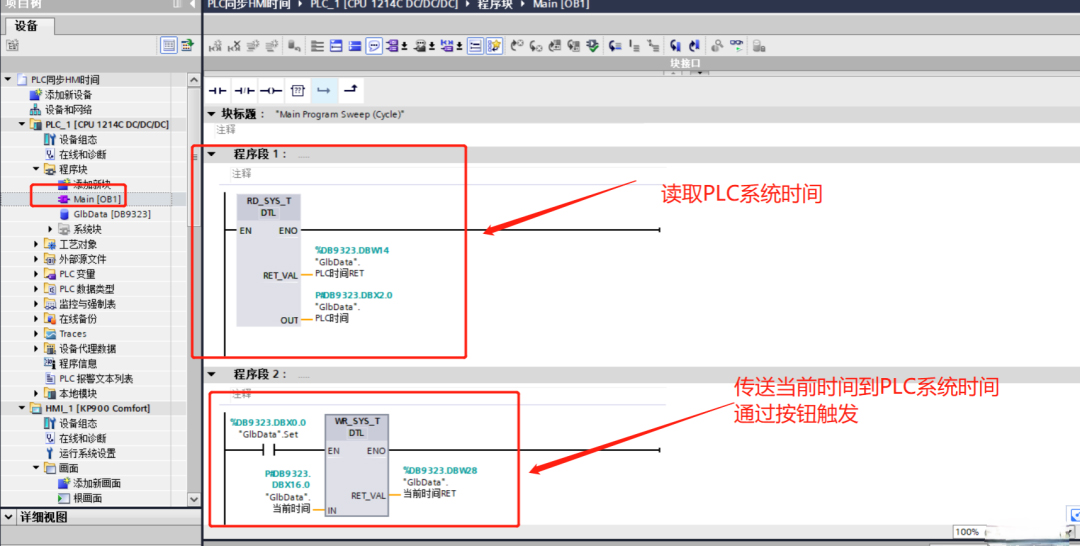Toggle the project tree table view icon
1080x546 pixels.
pyautogui.click(x=169, y=45)
